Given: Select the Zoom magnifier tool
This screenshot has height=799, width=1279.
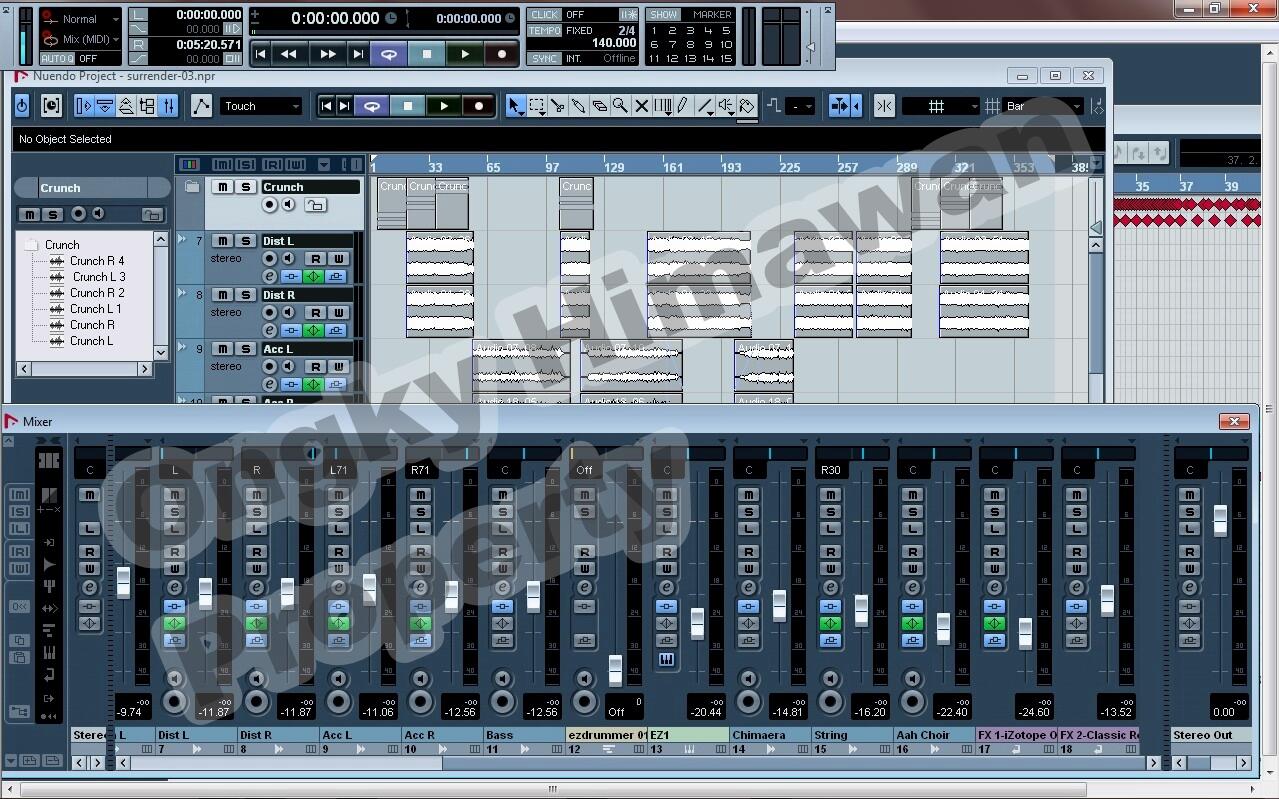Looking at the screenshot, I should (x=620, y=104).
